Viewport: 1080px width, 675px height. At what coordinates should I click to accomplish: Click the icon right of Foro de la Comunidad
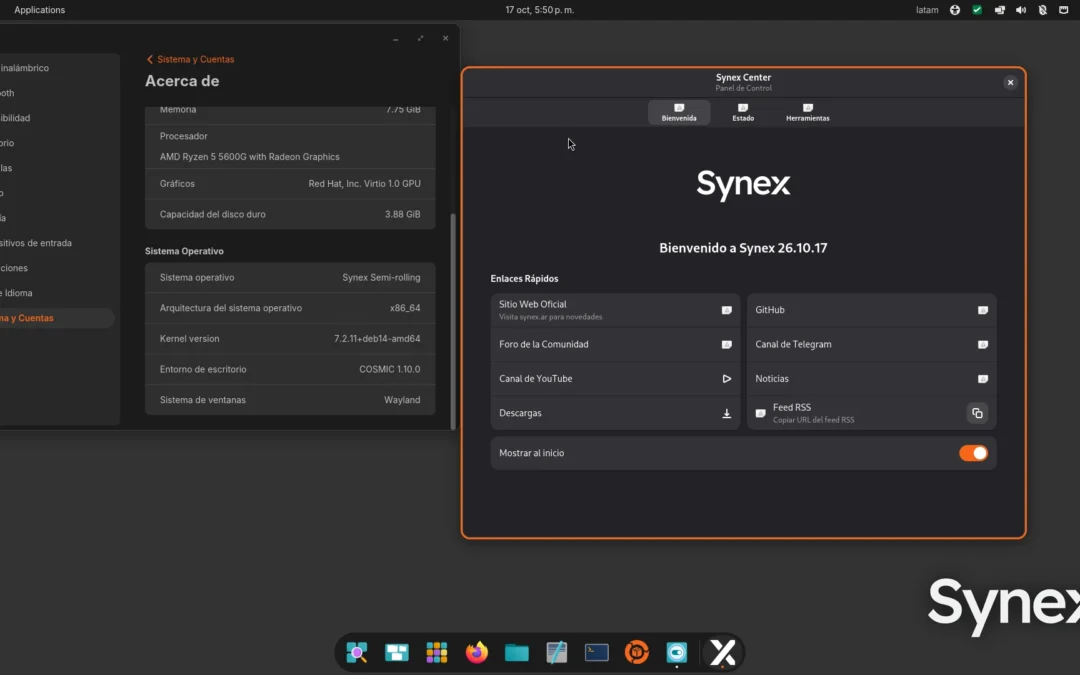point(726,344)
